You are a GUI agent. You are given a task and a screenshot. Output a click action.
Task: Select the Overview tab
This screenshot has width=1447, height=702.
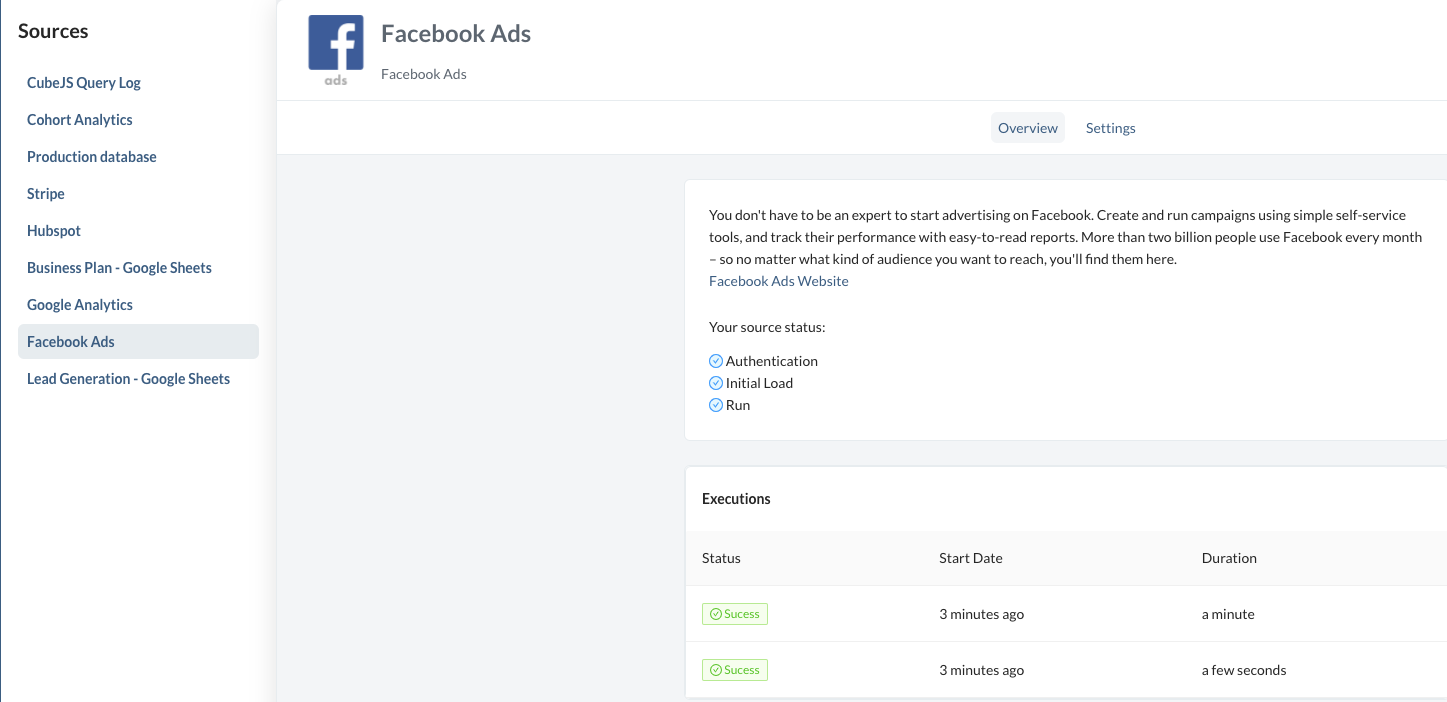pyautogui.click(x=1027, y=128)
